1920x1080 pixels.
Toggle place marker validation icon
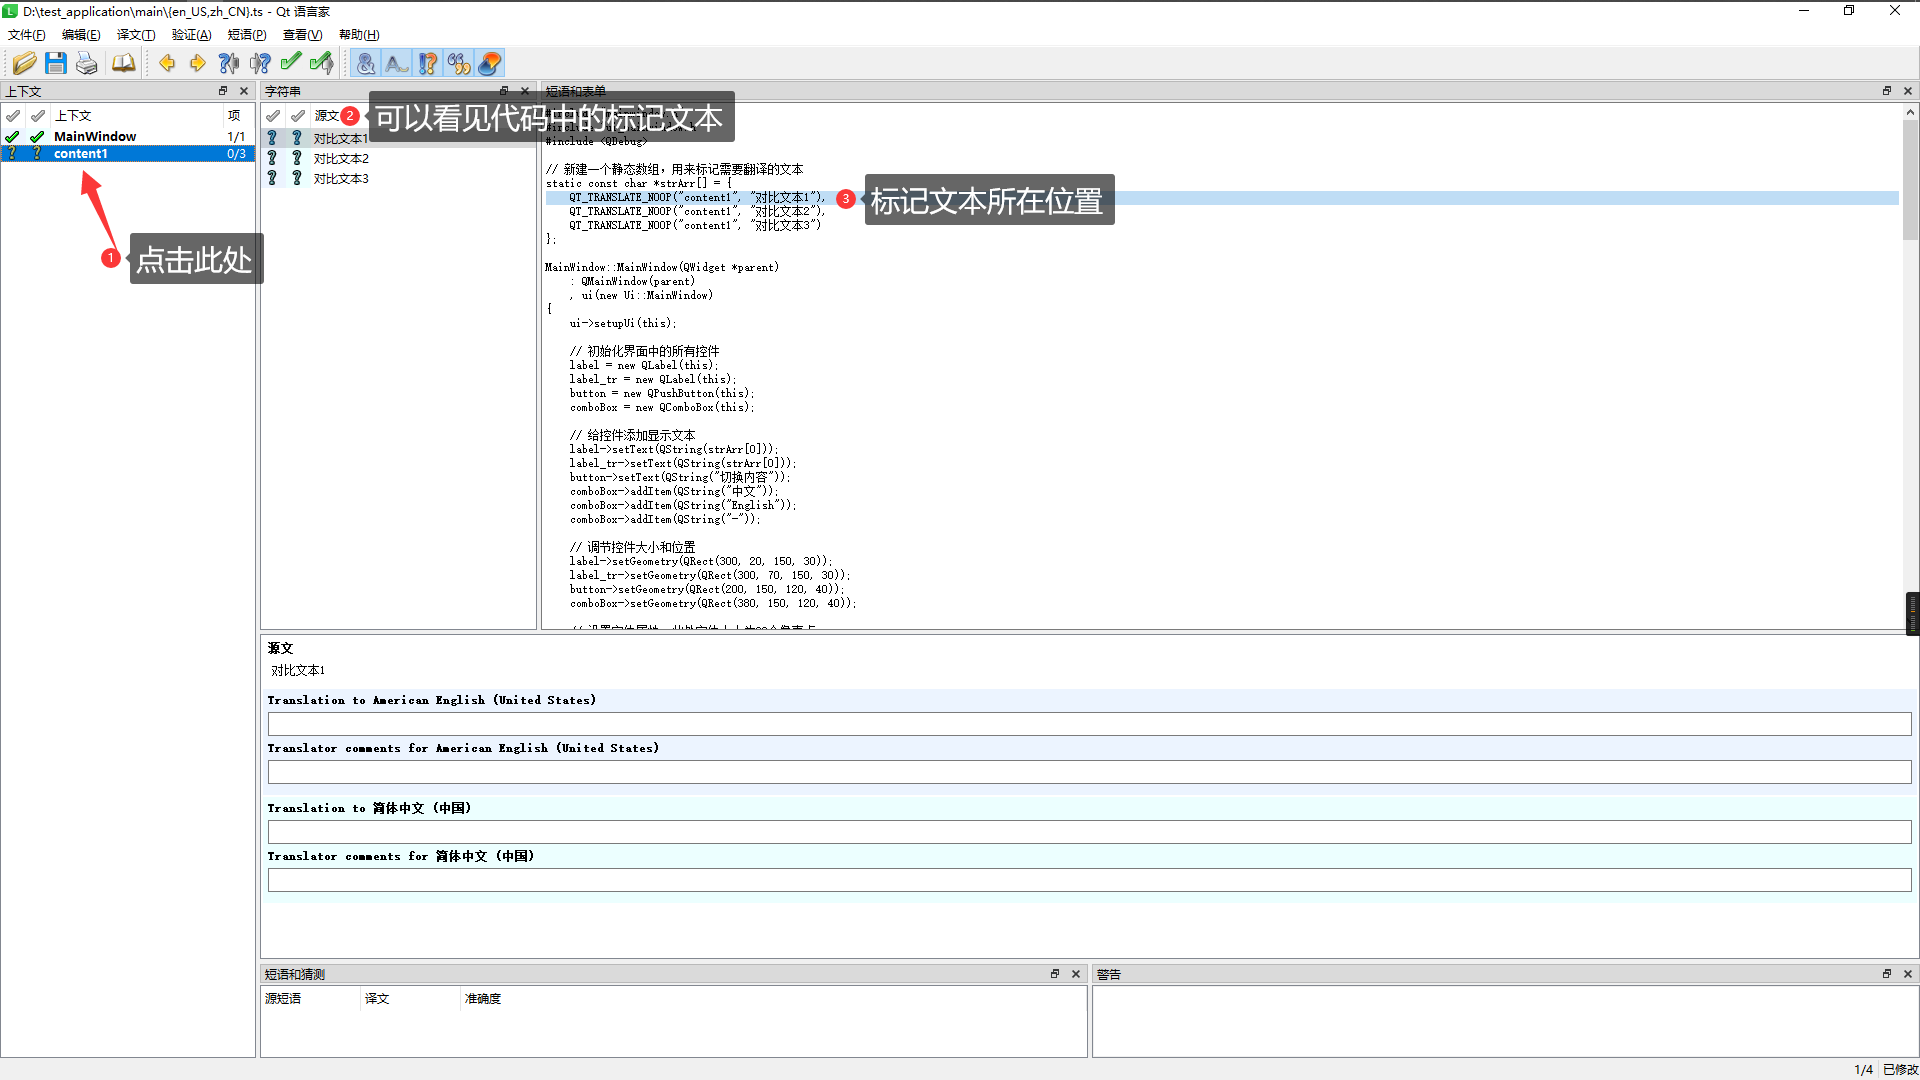tap(490, 64)
